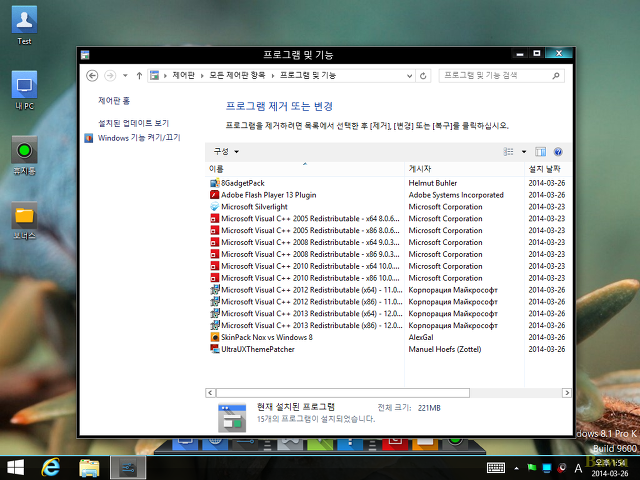This screenshot has width=640, height=480.
Task: Open the Windows Start button
Action: click(16, 468)
